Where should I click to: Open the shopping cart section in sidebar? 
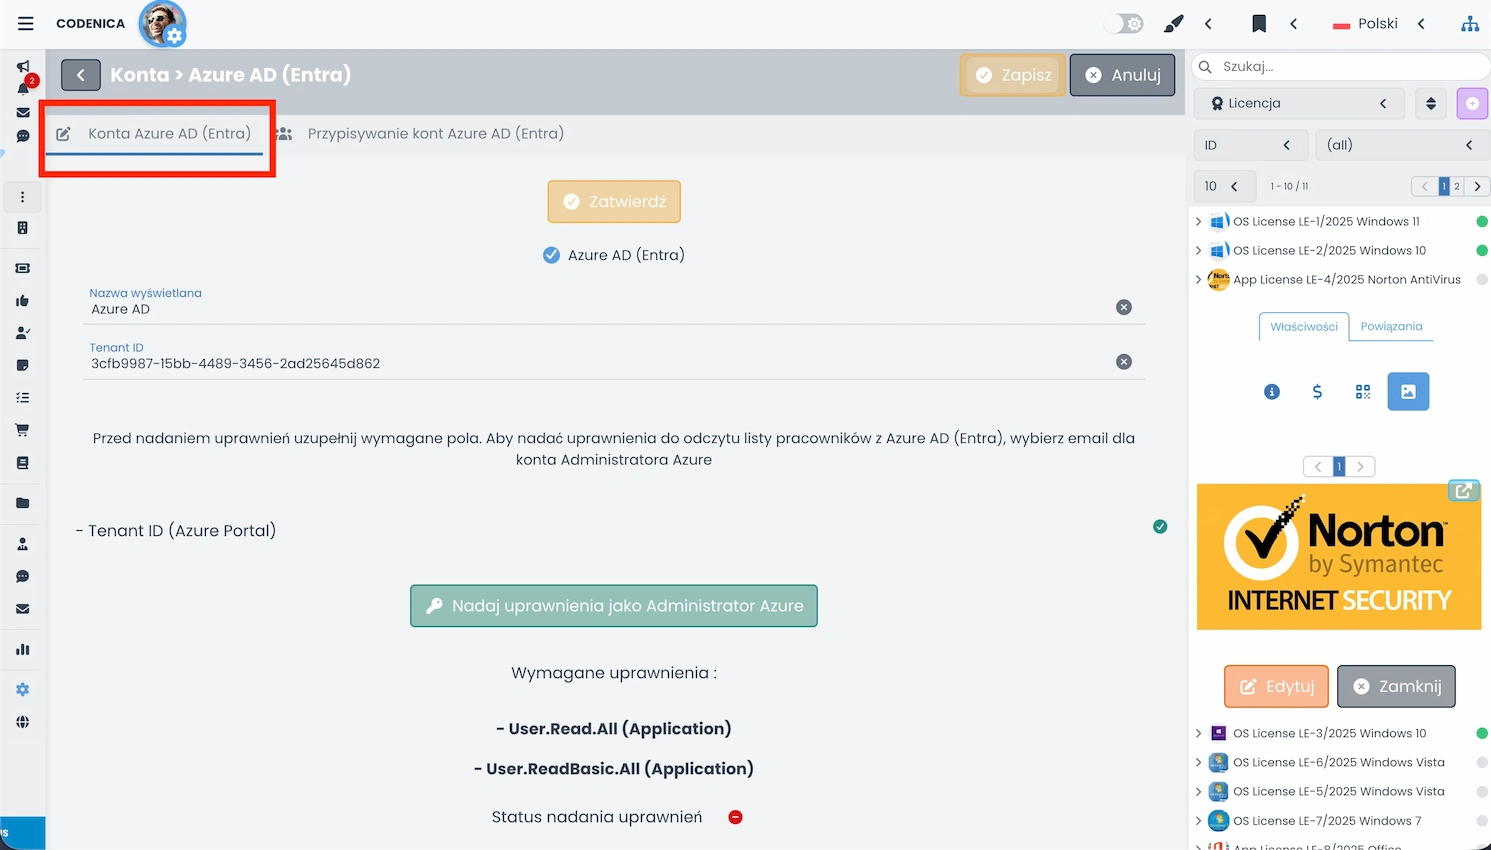coord(22,429)
